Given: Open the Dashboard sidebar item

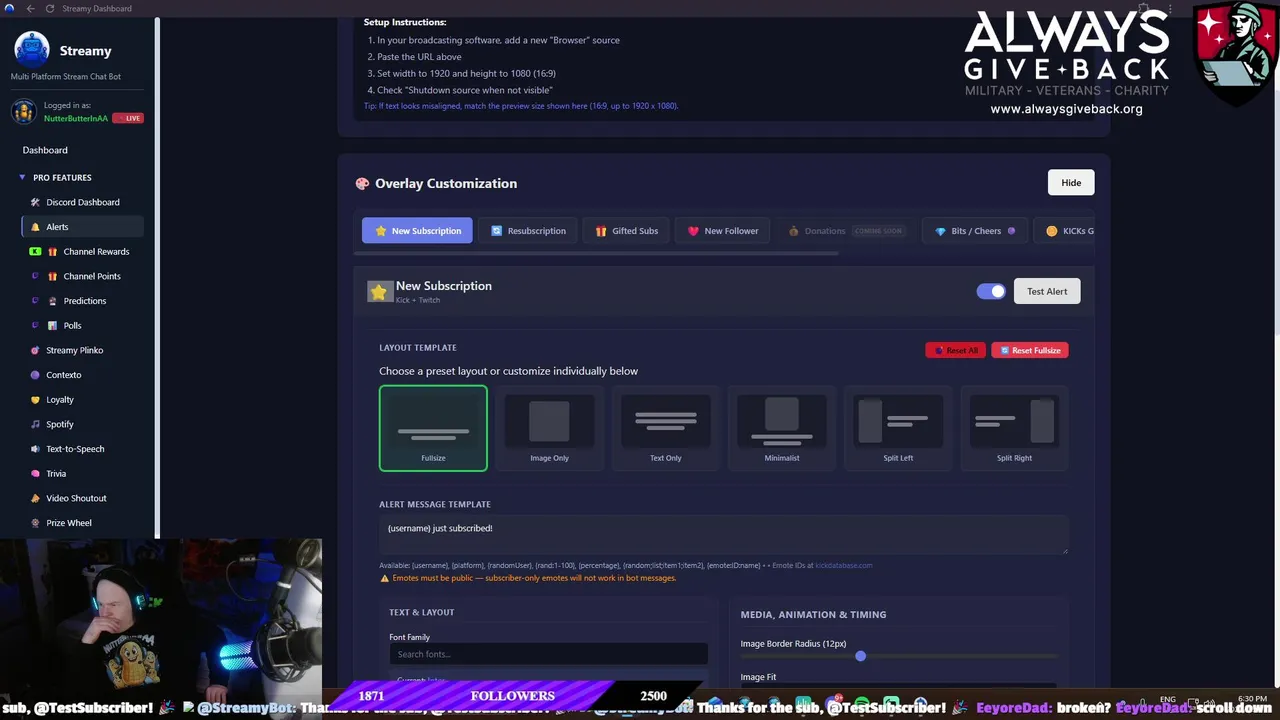Looking at the screenshot, I should pos(45,150).
